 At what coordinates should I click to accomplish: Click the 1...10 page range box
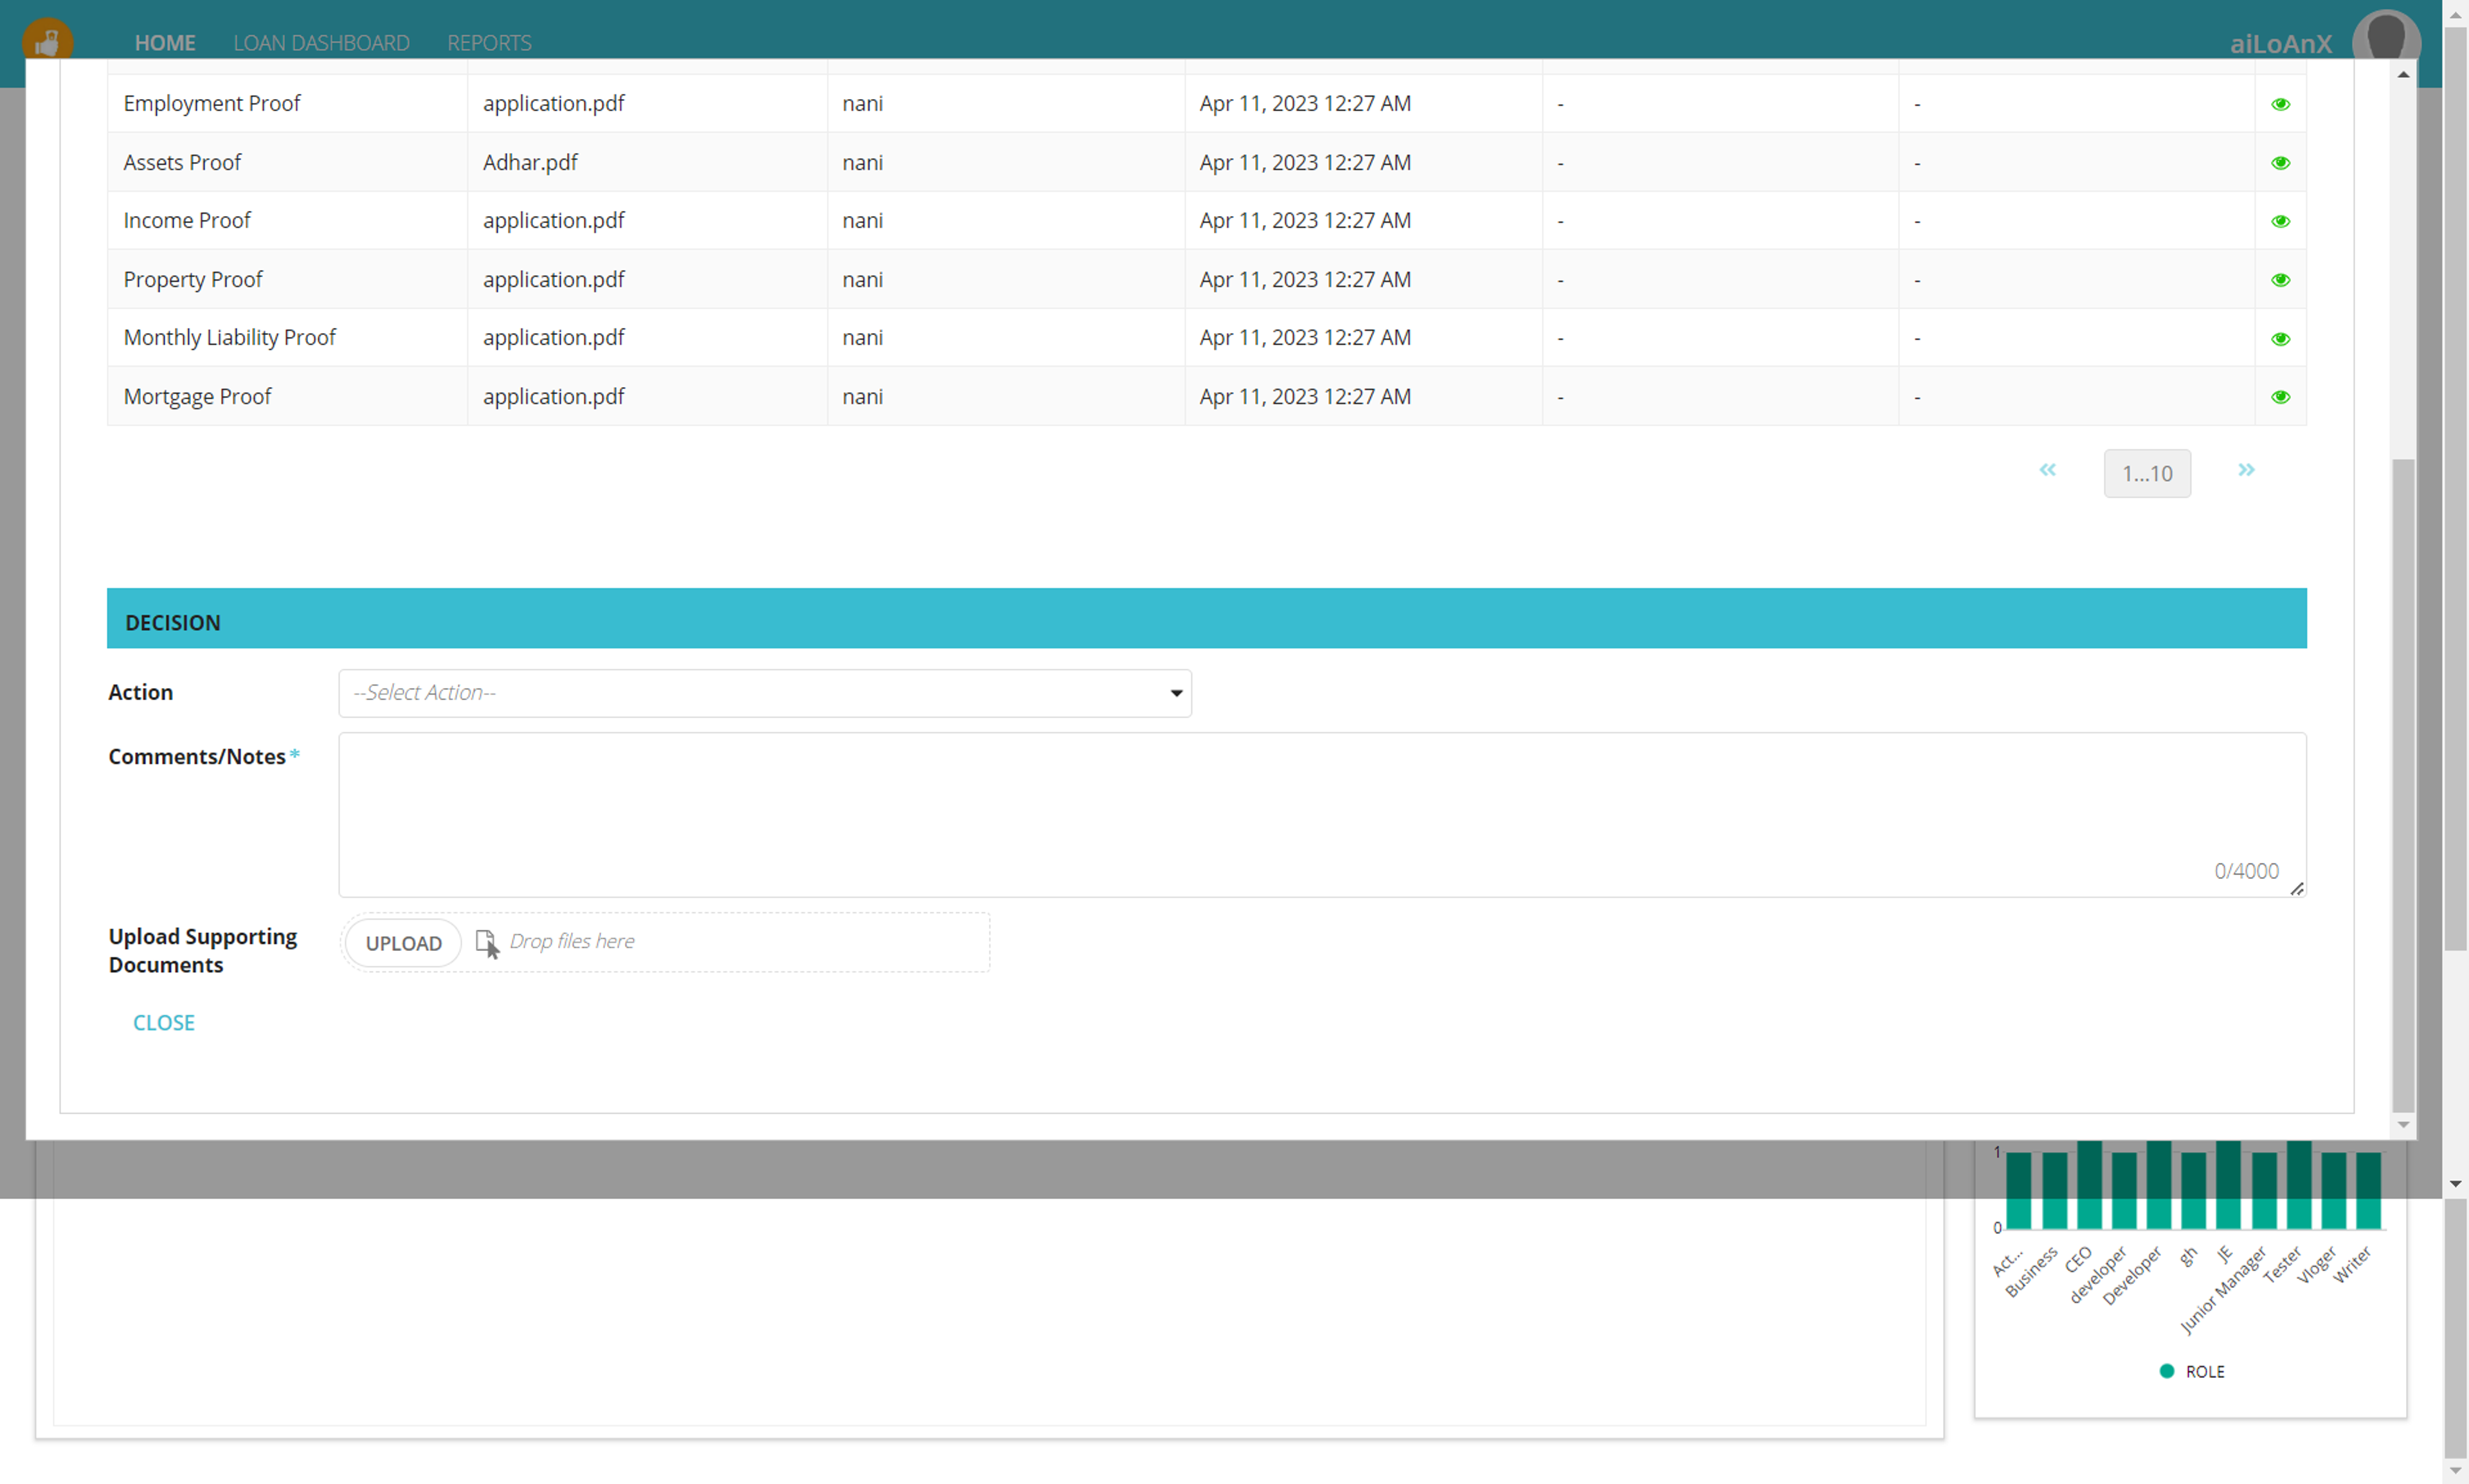point(2147,474)
